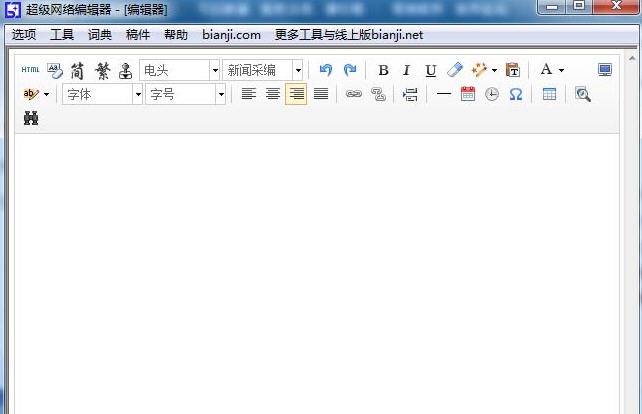Screen dimensions: 642x414
Task: Click the stamp icon next to 繁
Action: pos(125,71)
